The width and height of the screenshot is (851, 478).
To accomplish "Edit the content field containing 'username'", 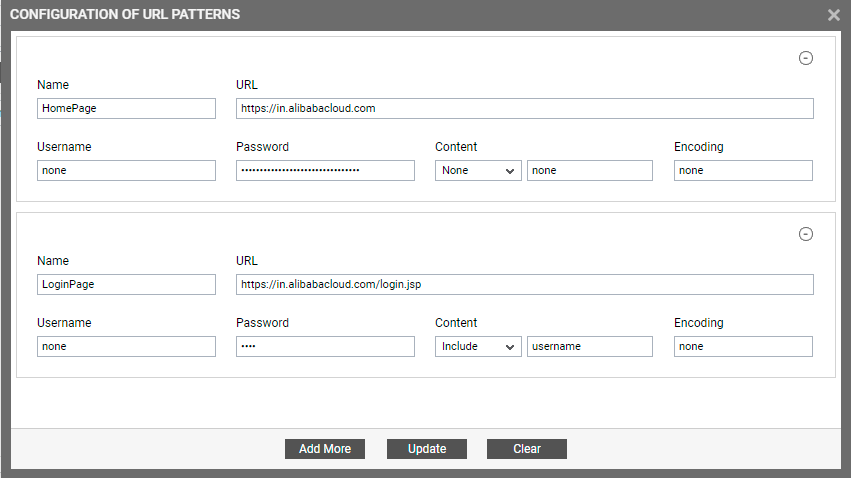I will [x=589, y=346].
